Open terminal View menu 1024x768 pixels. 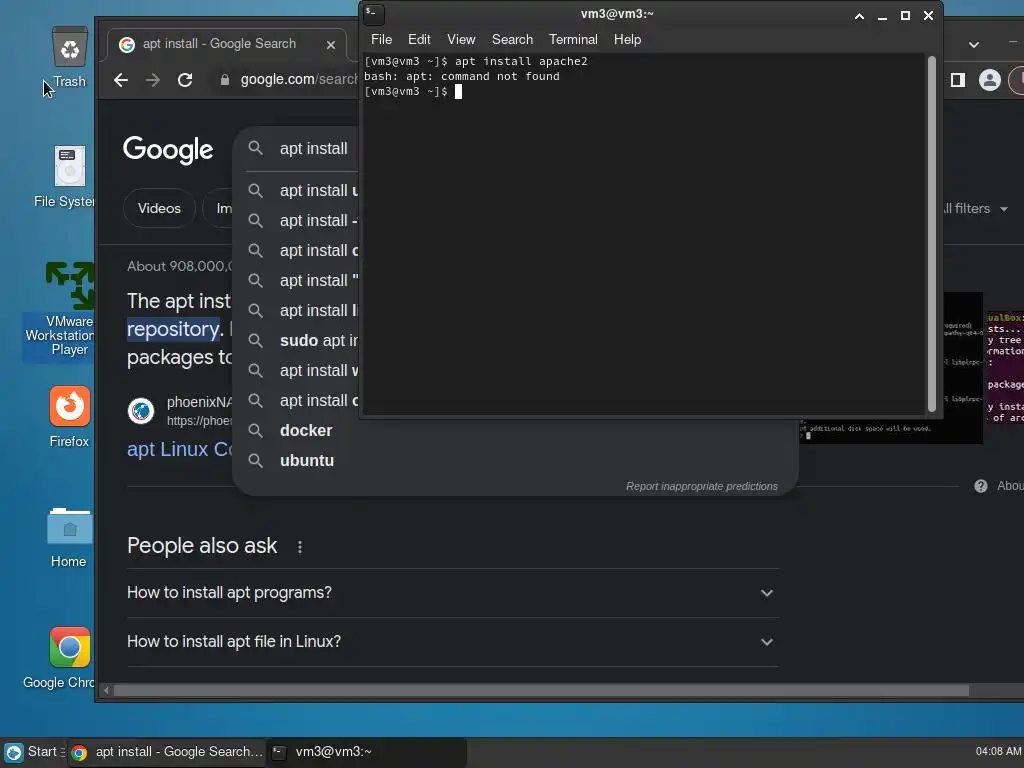tap(460, 39)
